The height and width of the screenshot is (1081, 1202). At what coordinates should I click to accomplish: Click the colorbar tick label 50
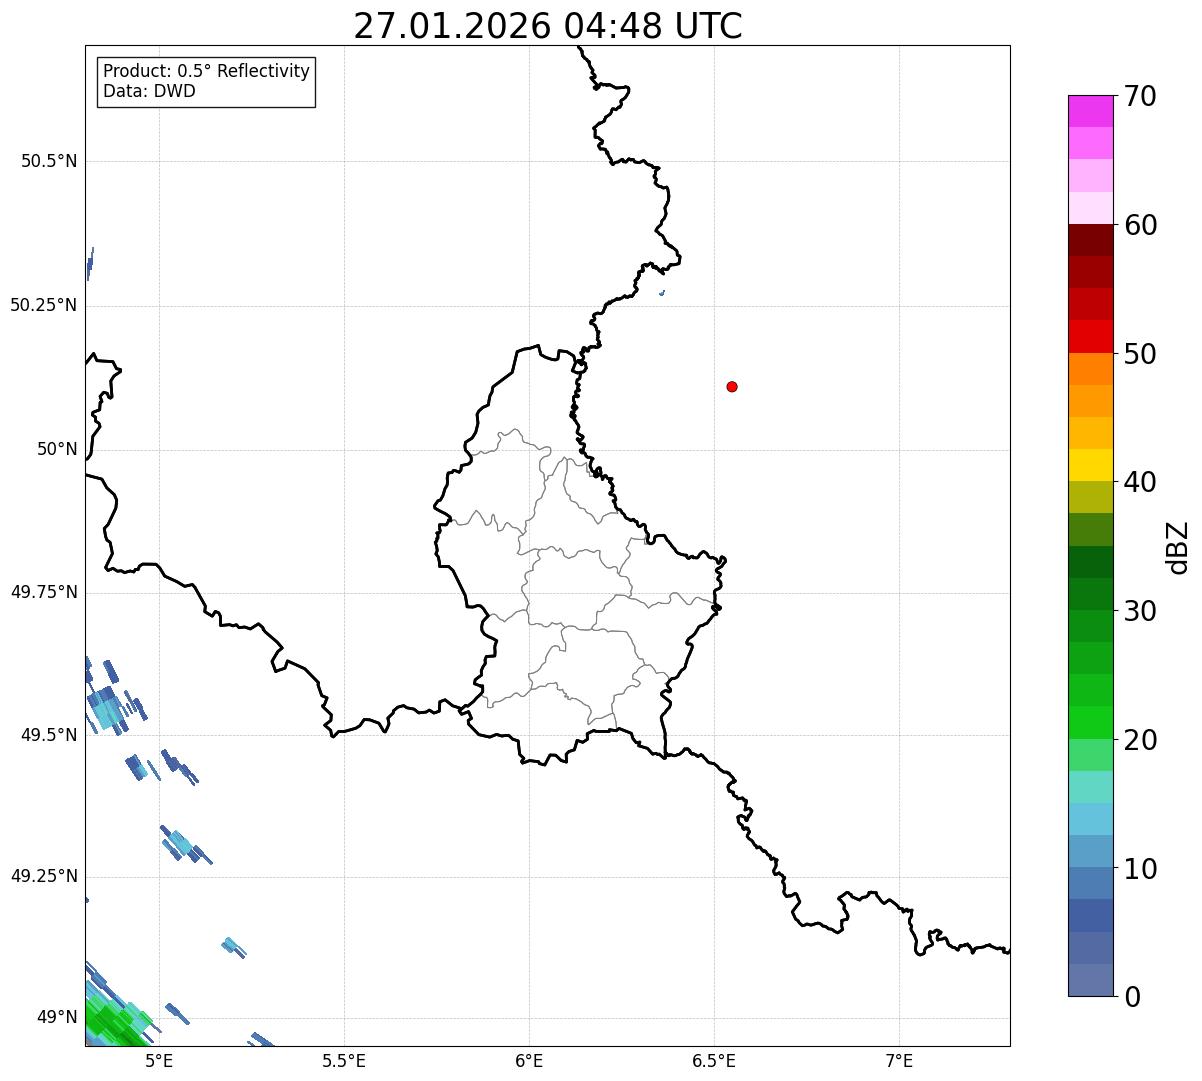pos(1140,355)
